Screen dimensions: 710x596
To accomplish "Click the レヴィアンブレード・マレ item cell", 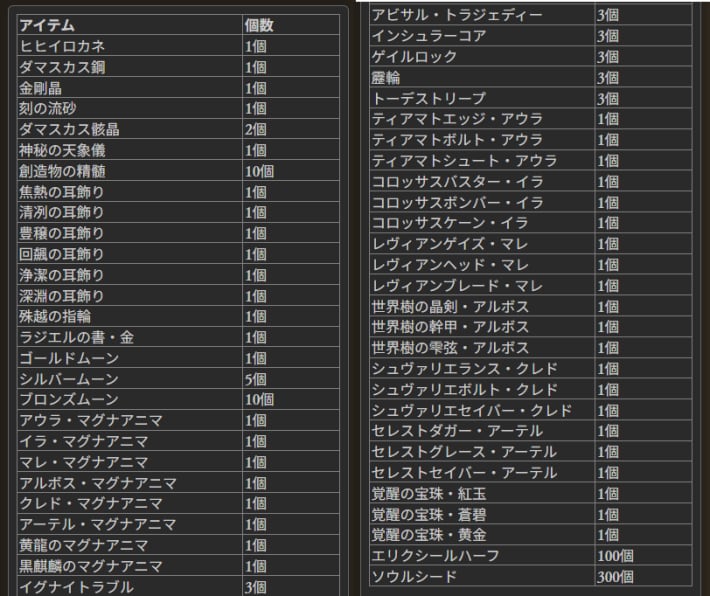I will point(482,286).
